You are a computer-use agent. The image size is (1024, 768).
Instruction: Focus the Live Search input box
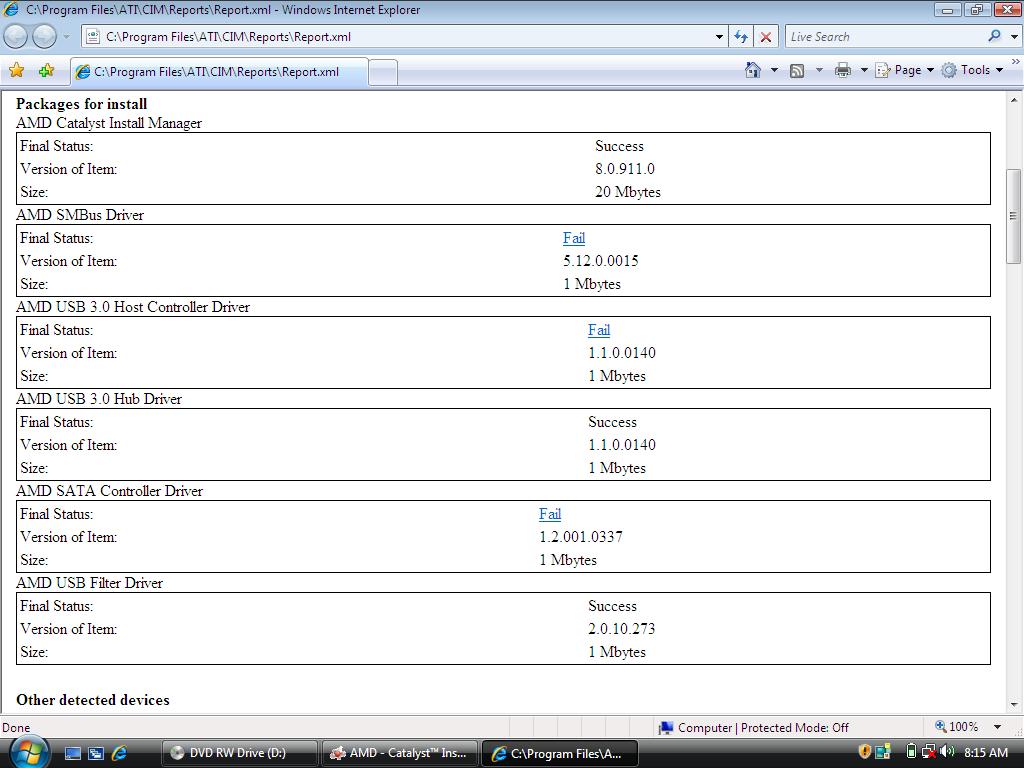885,37
